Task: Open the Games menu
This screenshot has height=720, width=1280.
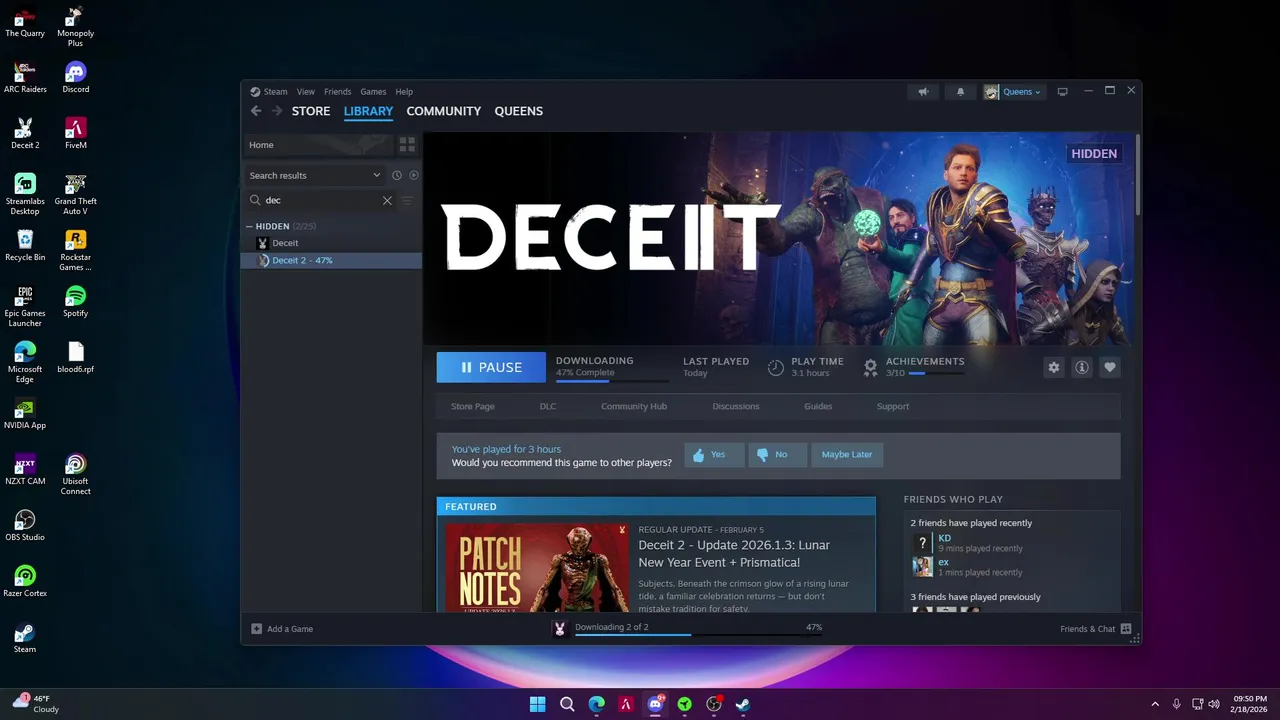Action: [x=373, y=92]
